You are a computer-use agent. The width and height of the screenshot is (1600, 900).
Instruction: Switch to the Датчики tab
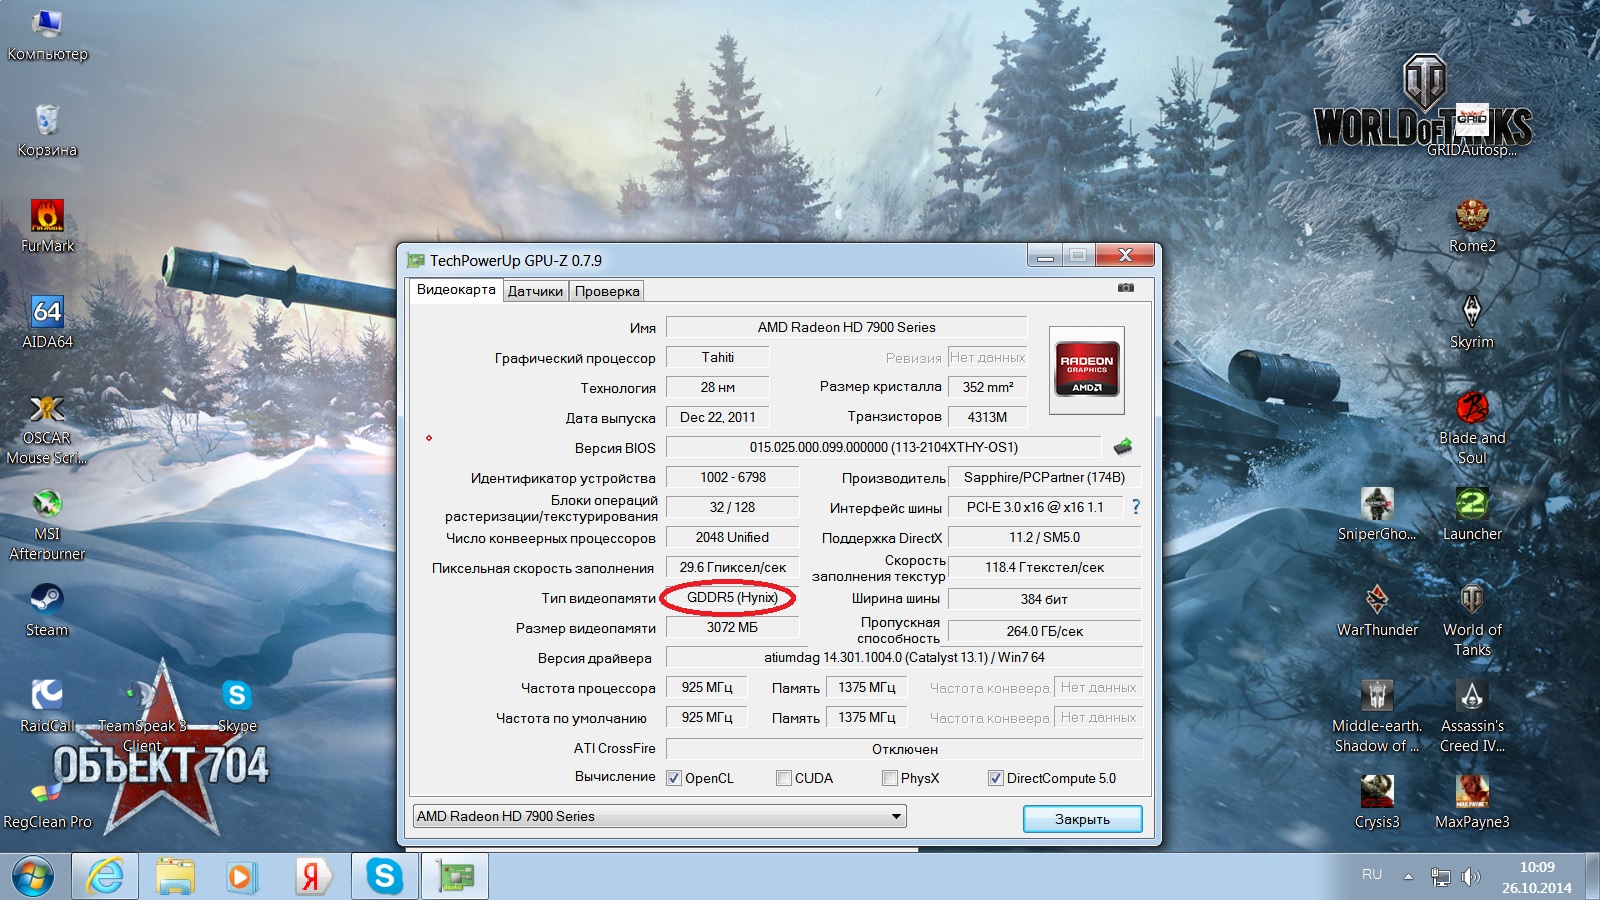click(x=535, y=291)
